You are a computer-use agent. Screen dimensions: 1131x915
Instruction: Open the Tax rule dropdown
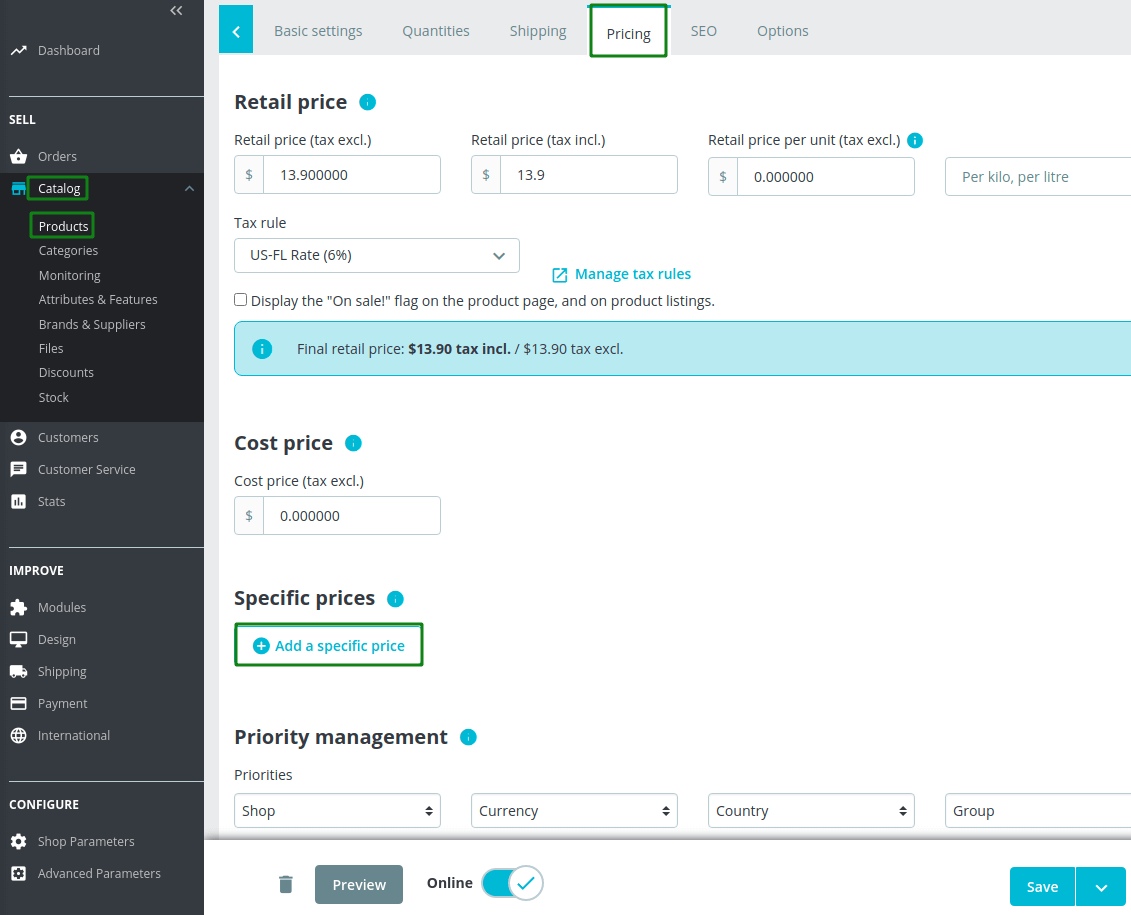coord(377,256)
